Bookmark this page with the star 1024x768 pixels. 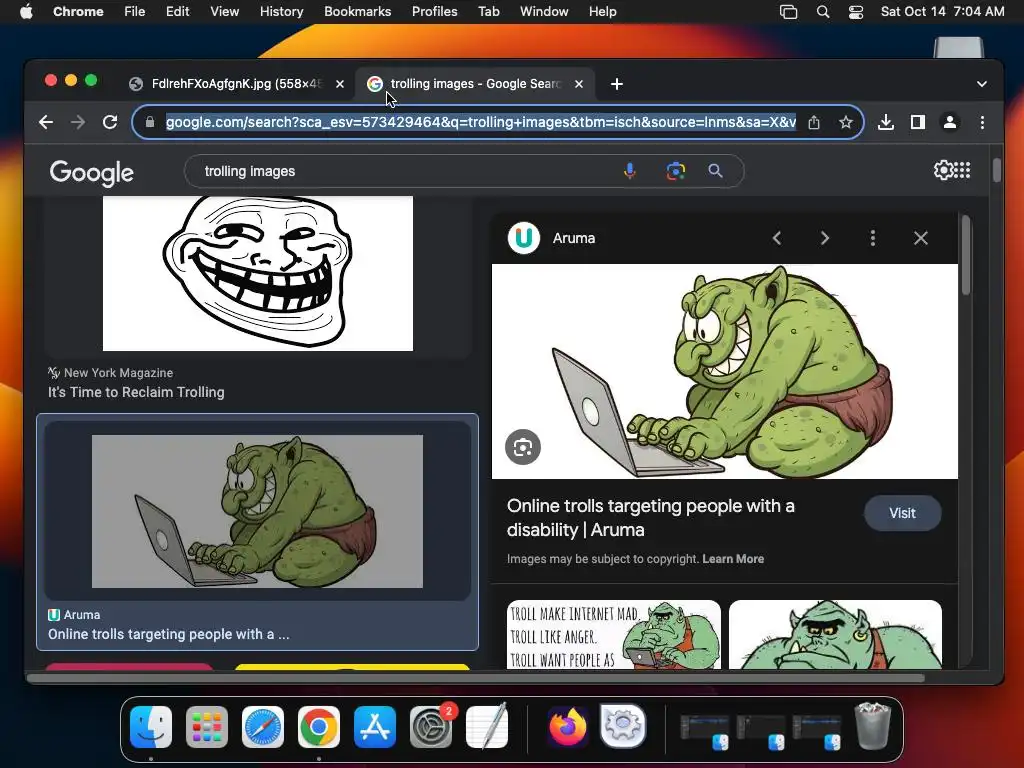846,122
